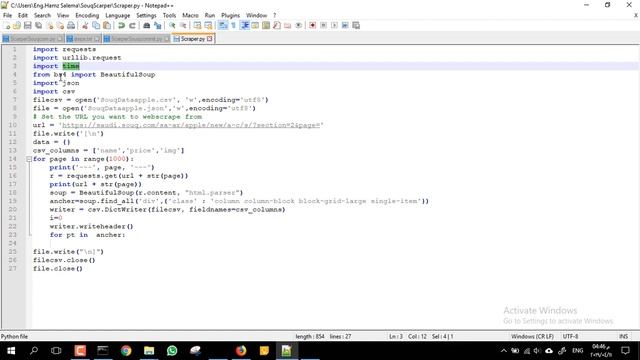Click the souq.com URL on line 10
The image size is (640, 360).
click(x=191, y=125)
